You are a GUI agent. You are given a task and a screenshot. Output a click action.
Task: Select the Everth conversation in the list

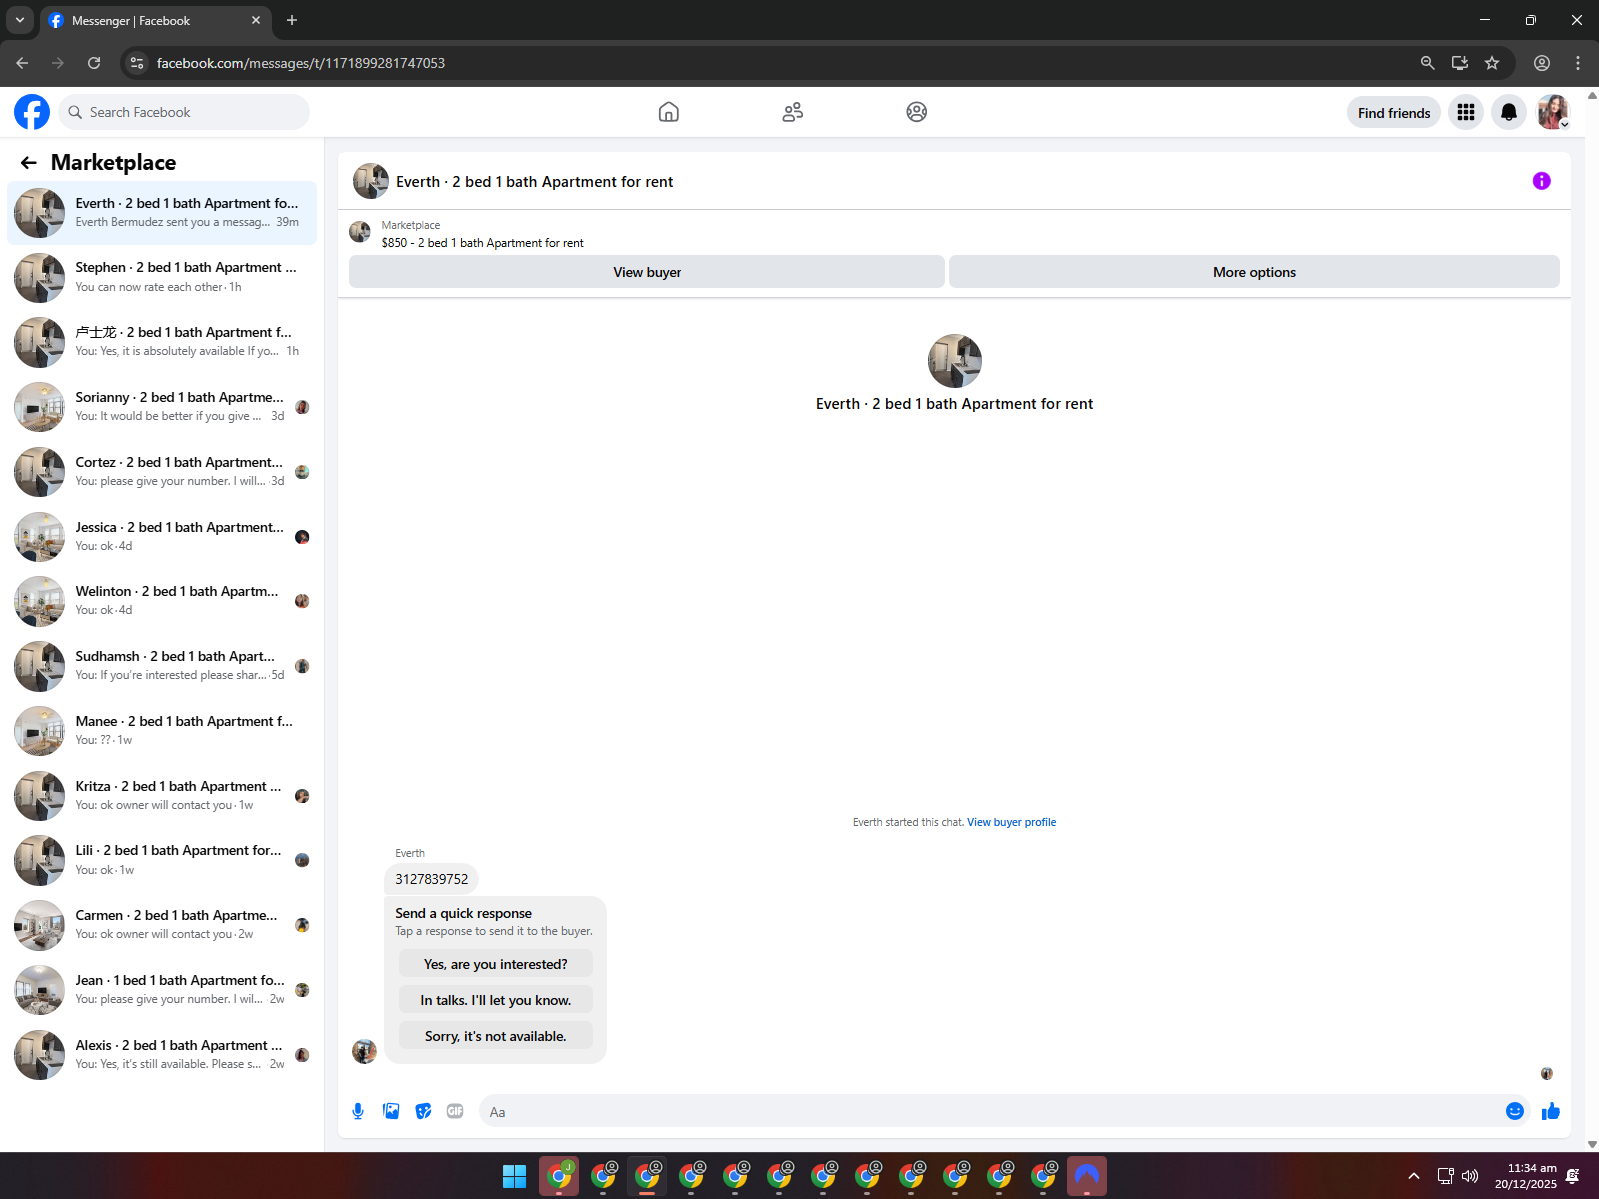click(x=162, y=213)
